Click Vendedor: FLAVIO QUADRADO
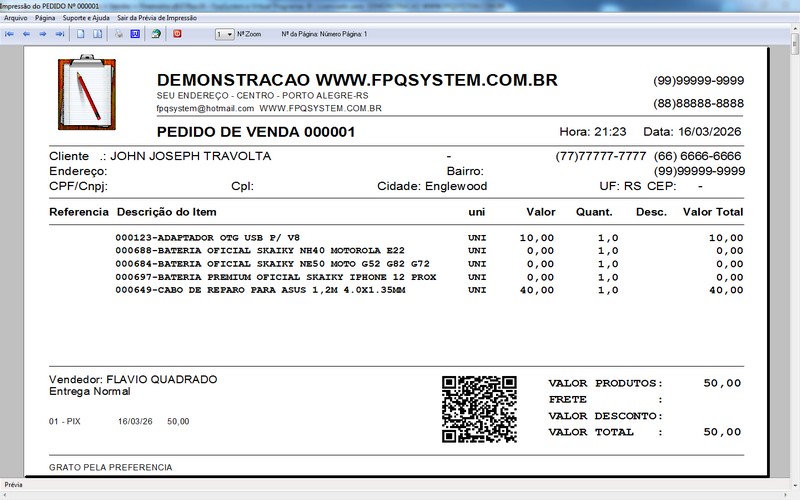Screen dimensions: 800x500 133,379
